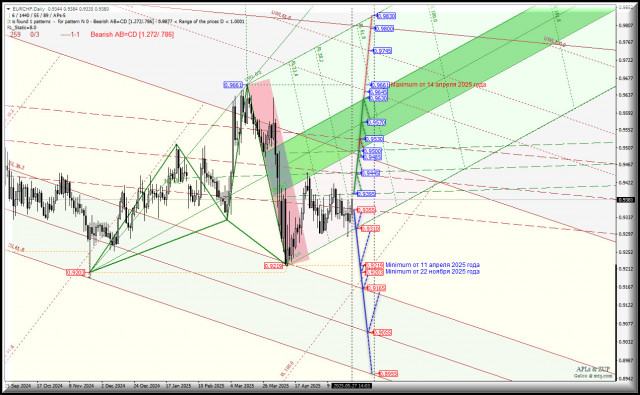Click the blue 0.9800 price label
Image resolution: width=640 pixels, height=395 pixels.
click(x=384, y=29)
